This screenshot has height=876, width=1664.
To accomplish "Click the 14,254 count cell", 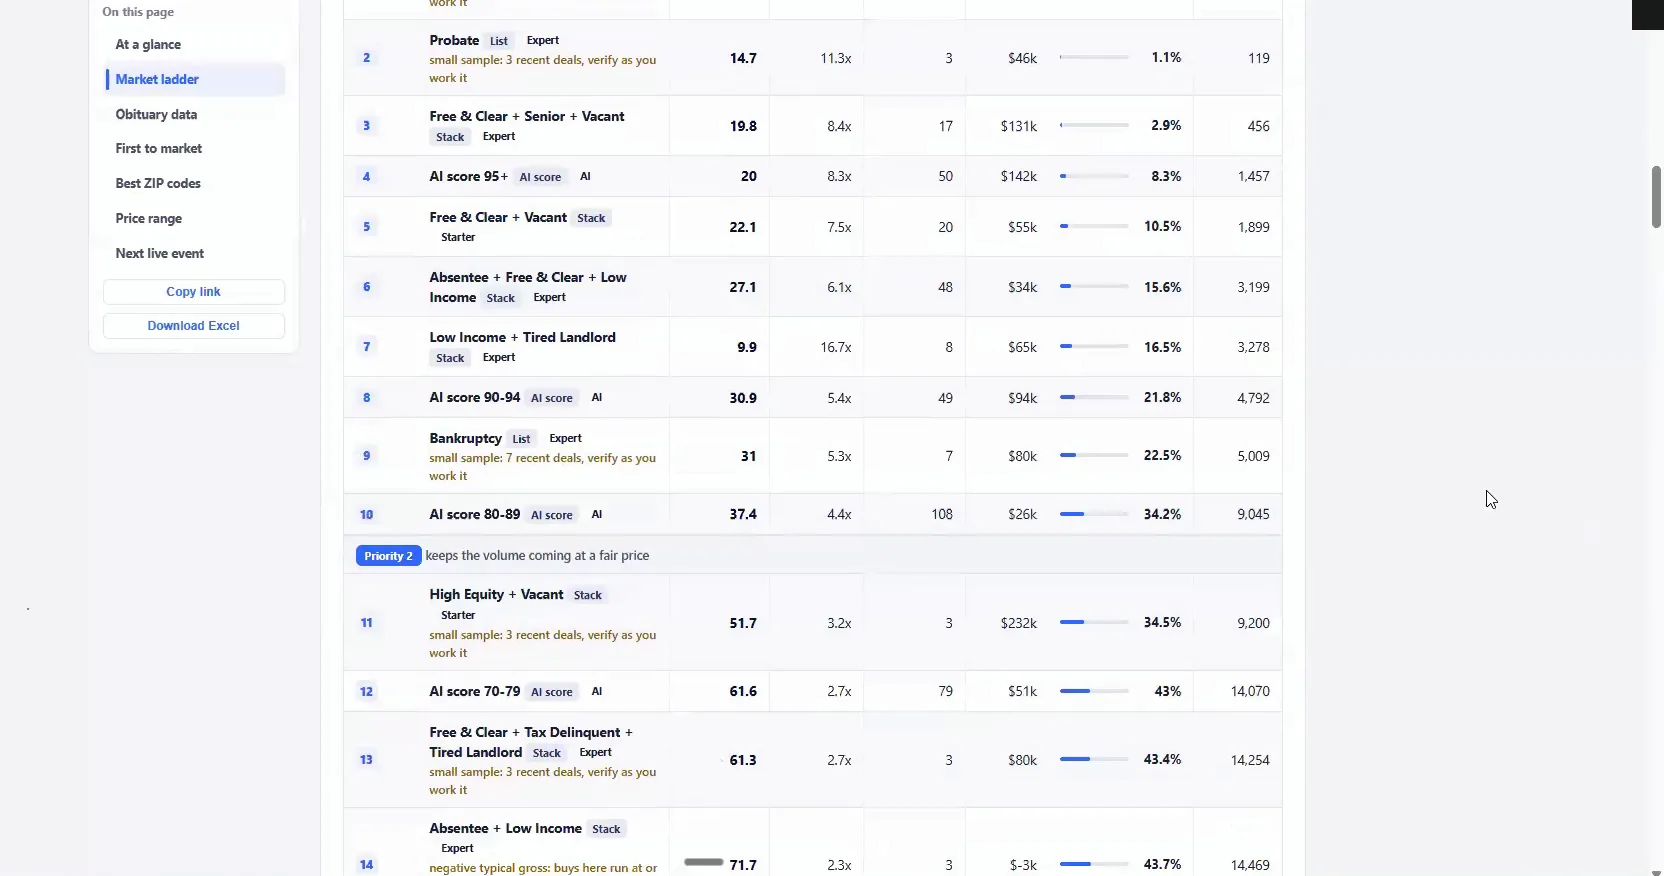I will click(1250, 760).
